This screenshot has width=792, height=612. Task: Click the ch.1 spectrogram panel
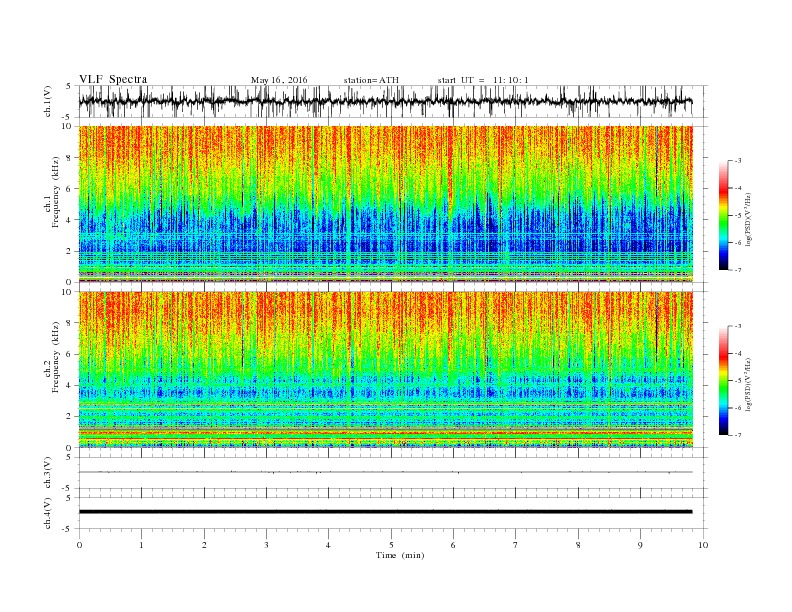(385, 204)
